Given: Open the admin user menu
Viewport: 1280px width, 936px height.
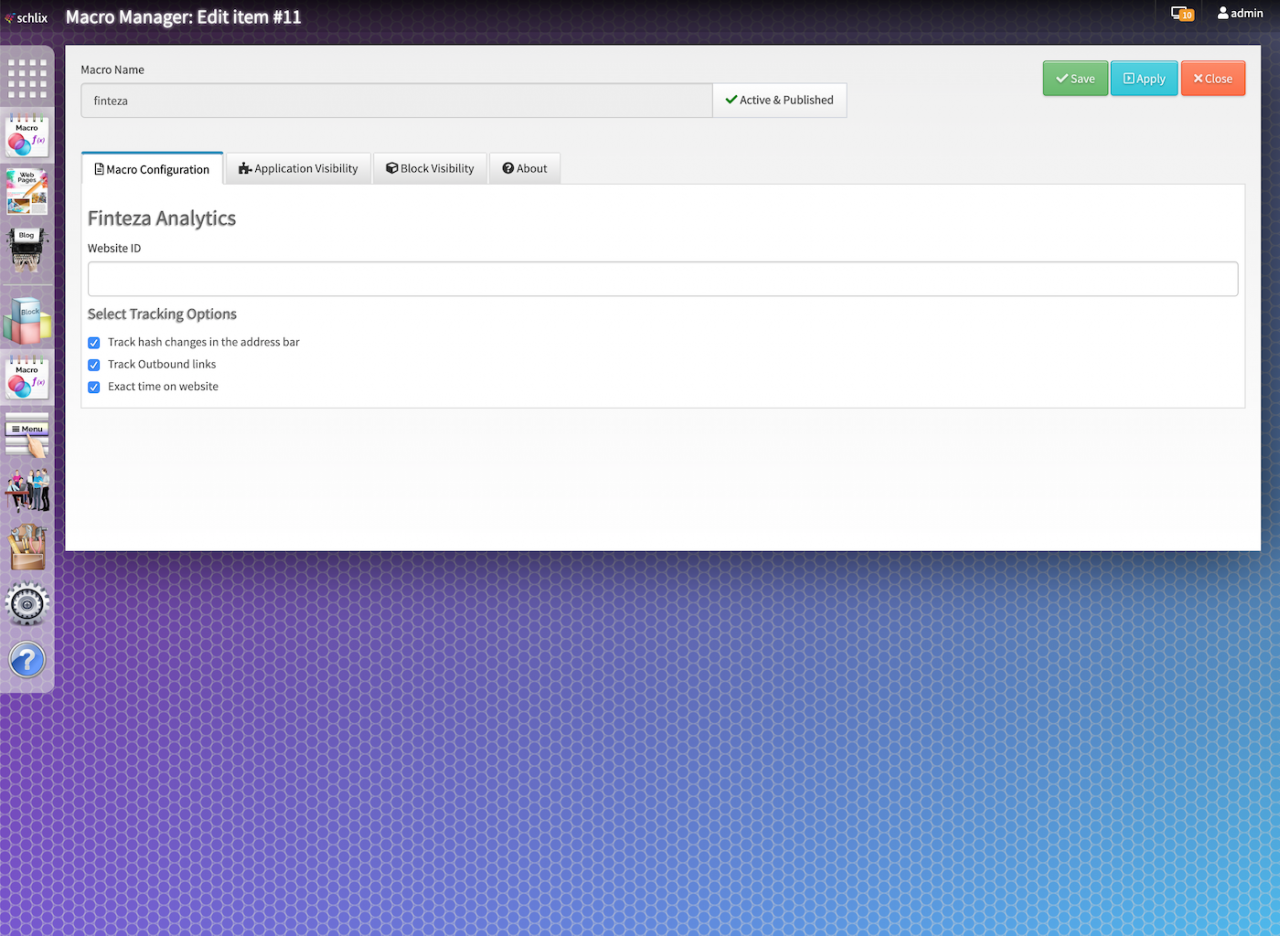Looking at the screenshot, I should coord(1240,13).
